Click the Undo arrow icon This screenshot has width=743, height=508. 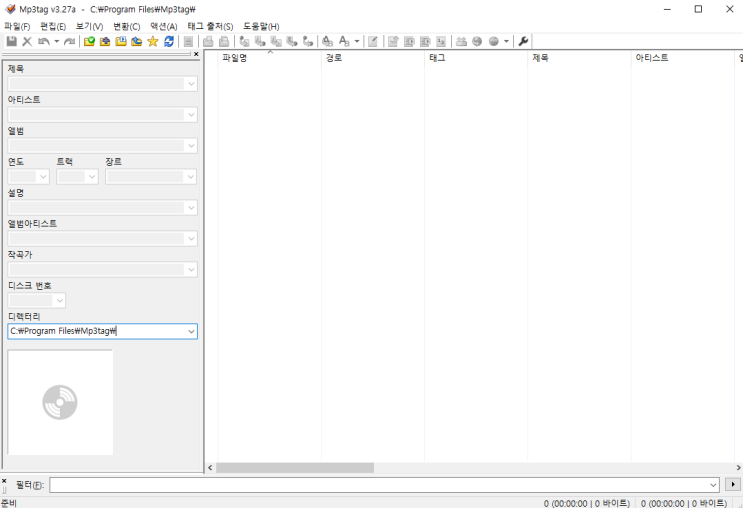point(44,41)
